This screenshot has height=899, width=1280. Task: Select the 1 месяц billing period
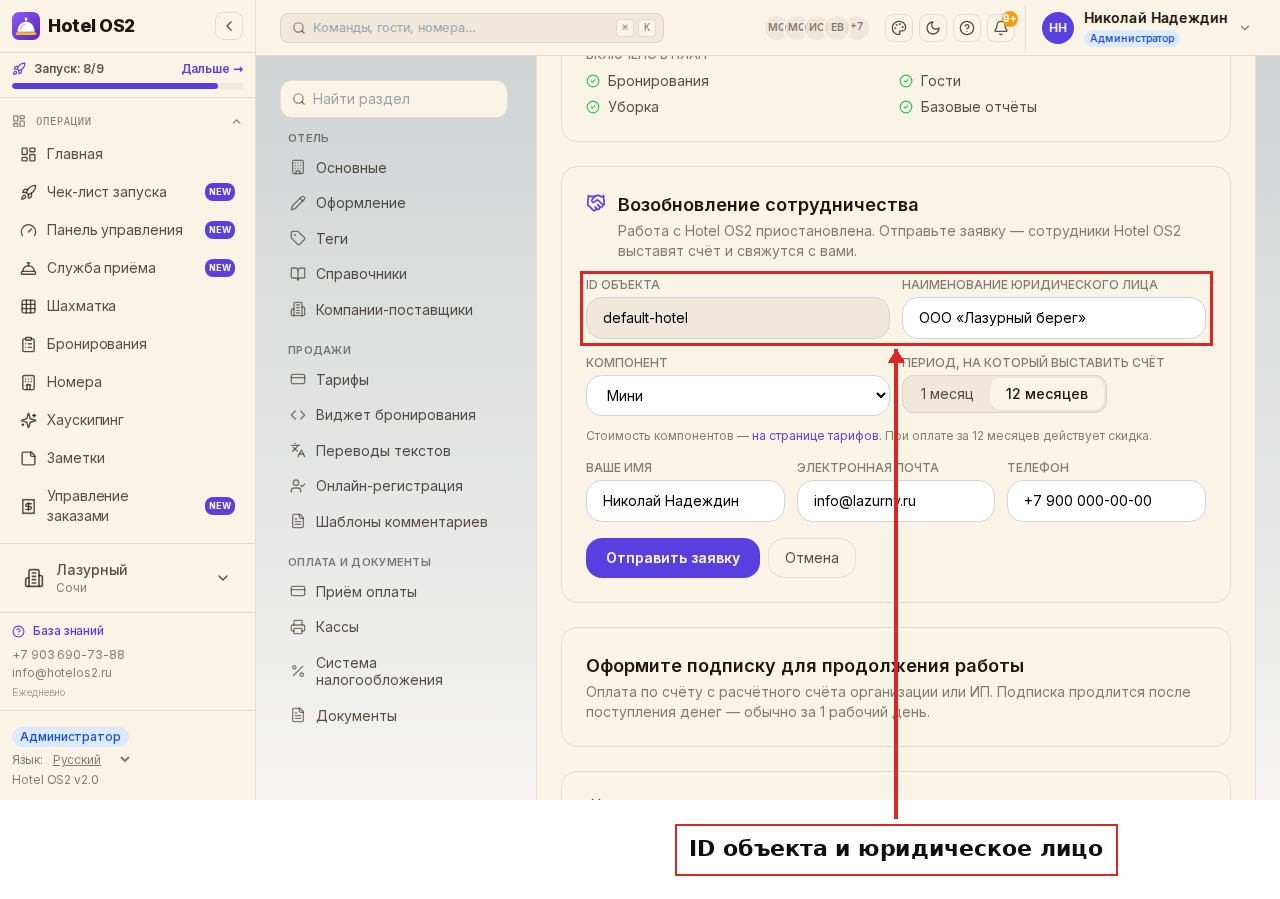(x=946, y=394)
